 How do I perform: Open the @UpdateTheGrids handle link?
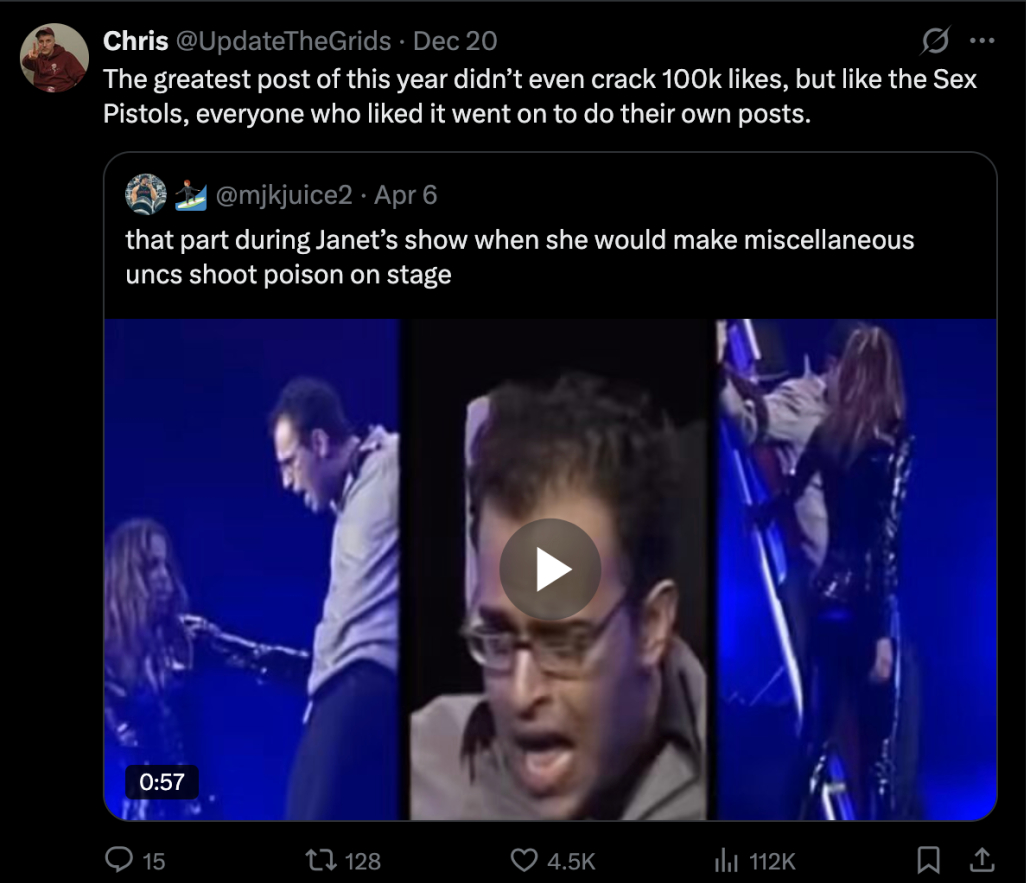(285, 42)
